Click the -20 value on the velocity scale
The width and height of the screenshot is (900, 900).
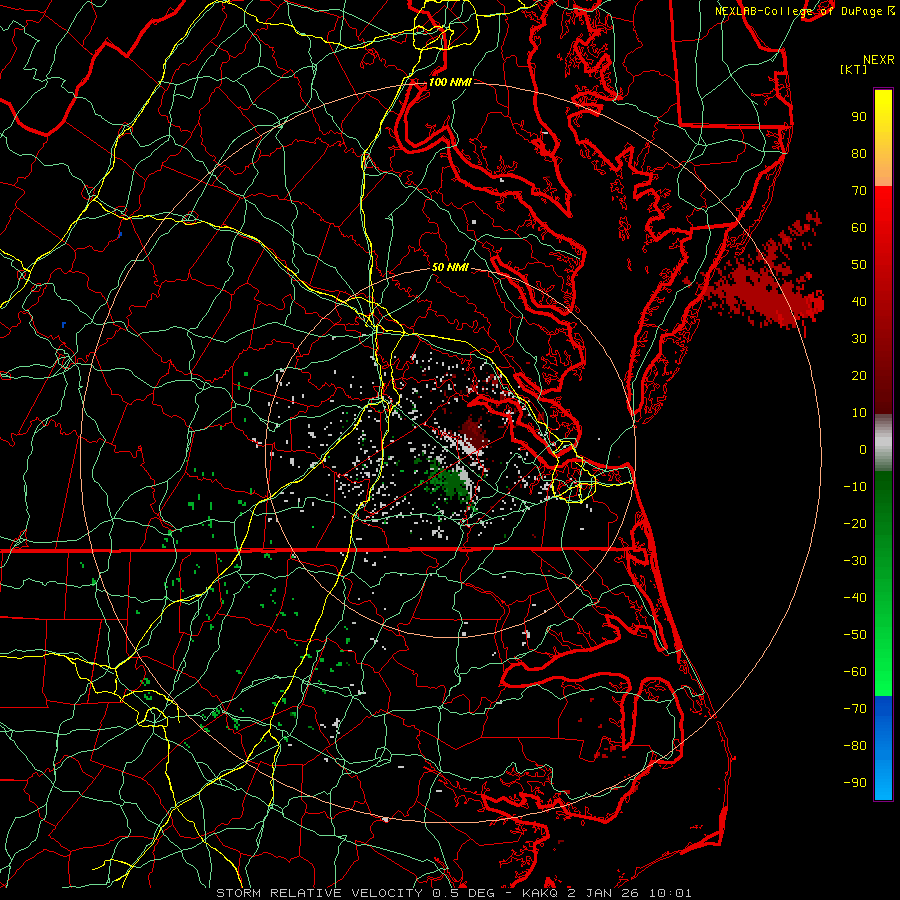855,524
